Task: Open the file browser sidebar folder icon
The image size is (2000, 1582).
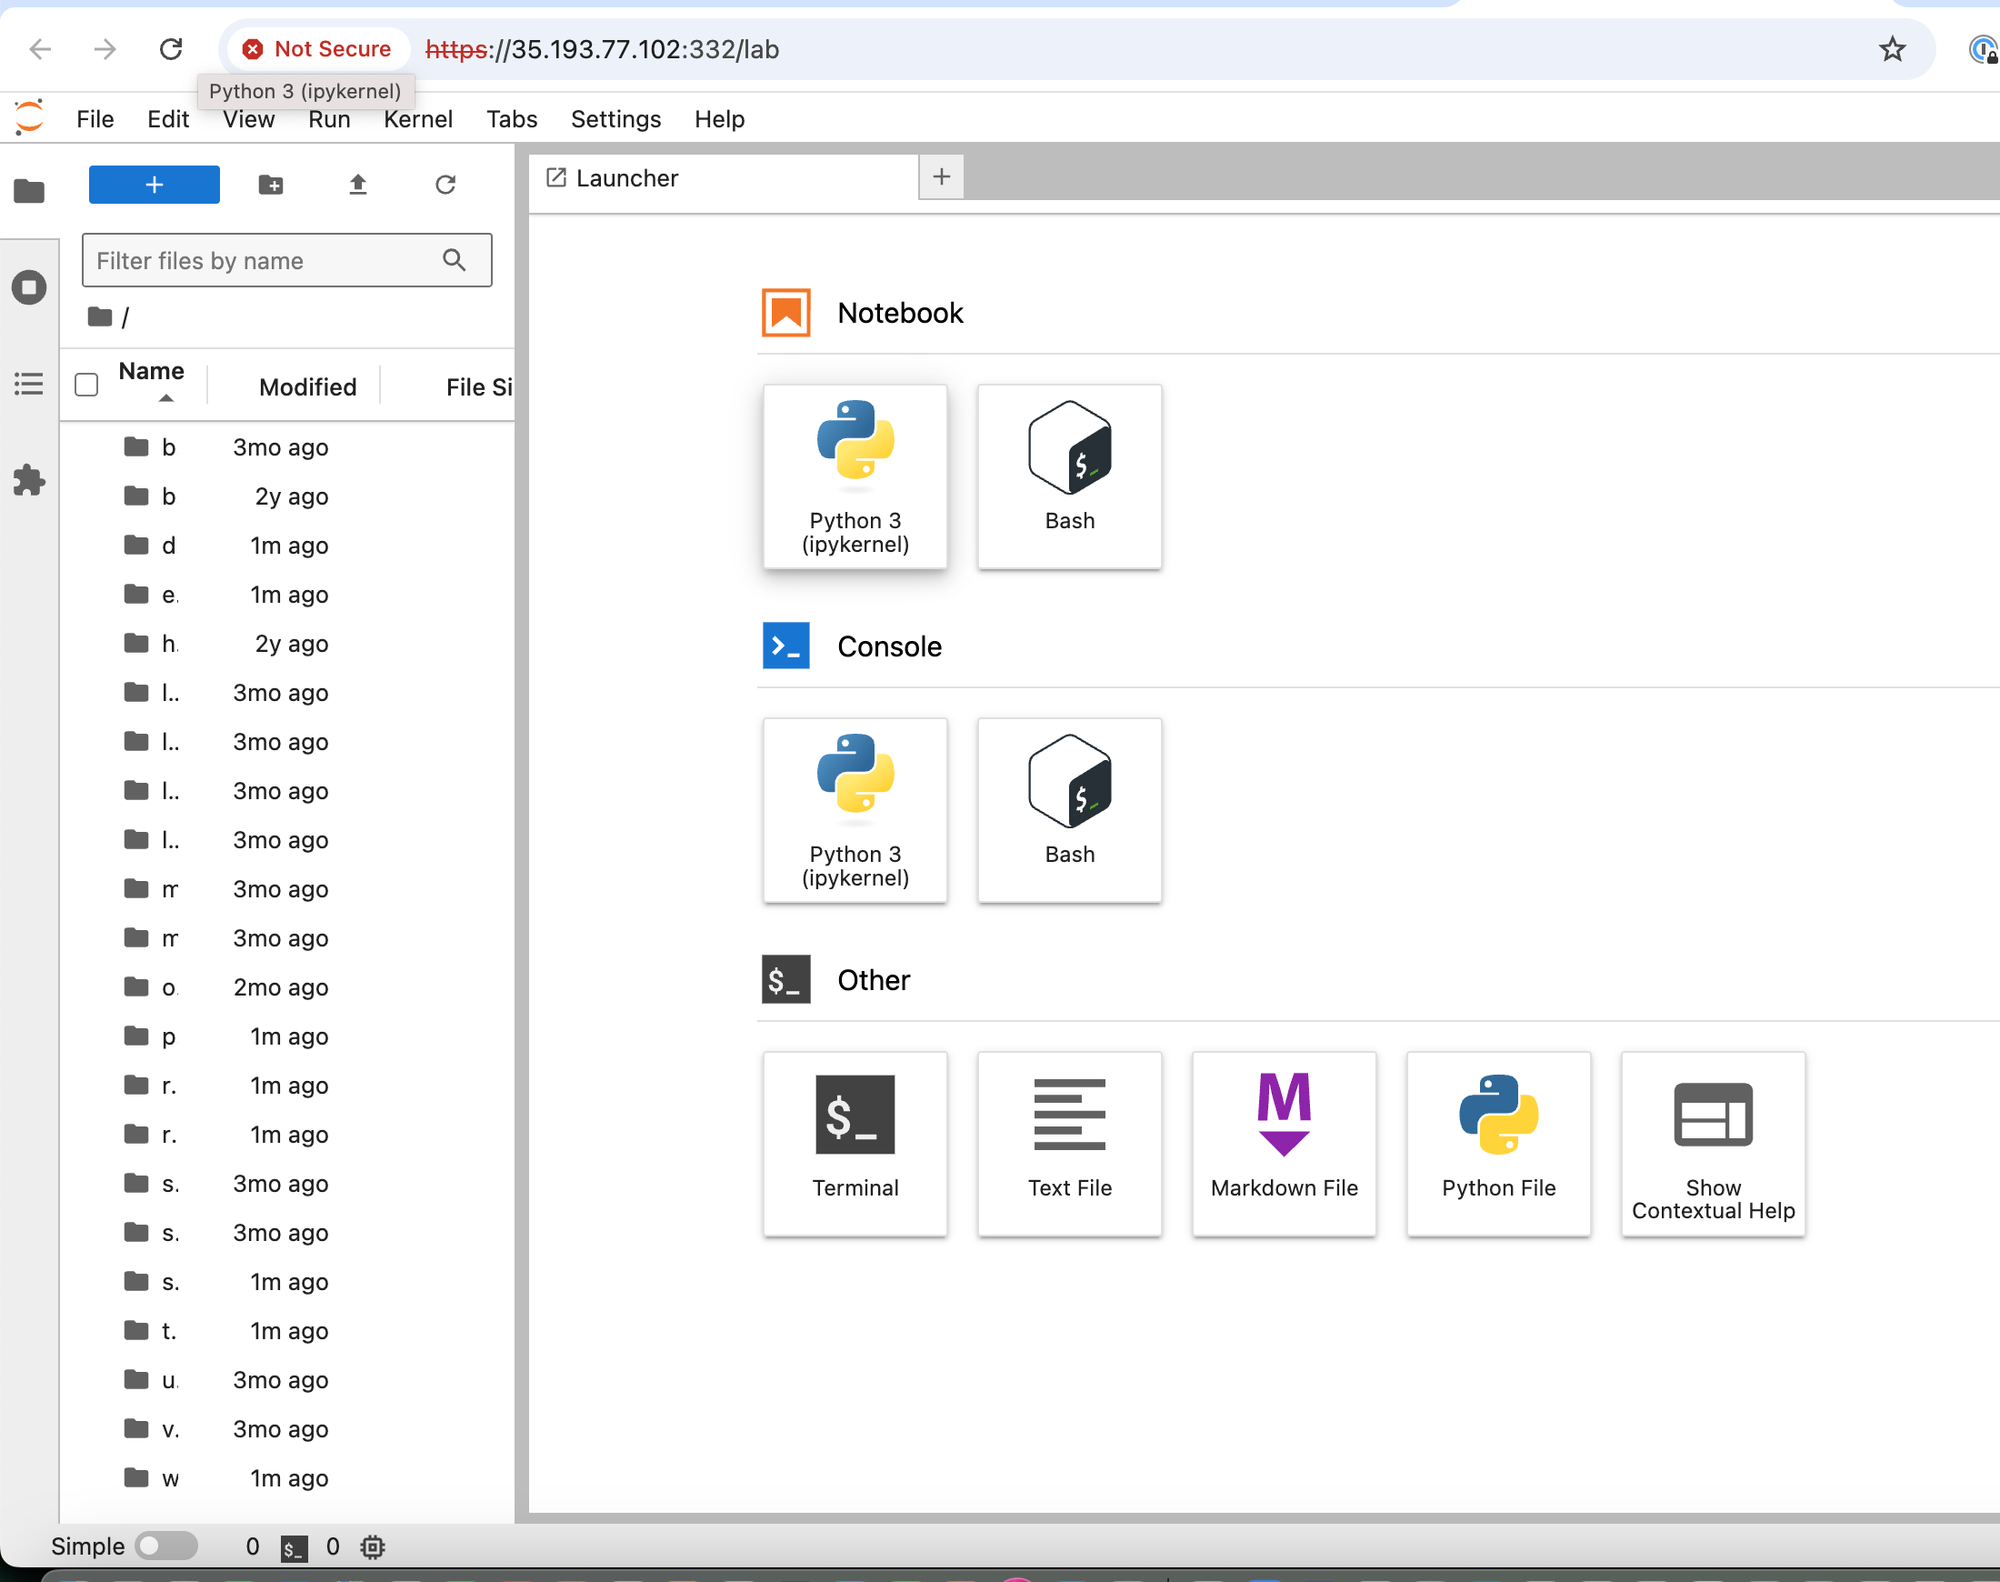Action: click(29, 190)
